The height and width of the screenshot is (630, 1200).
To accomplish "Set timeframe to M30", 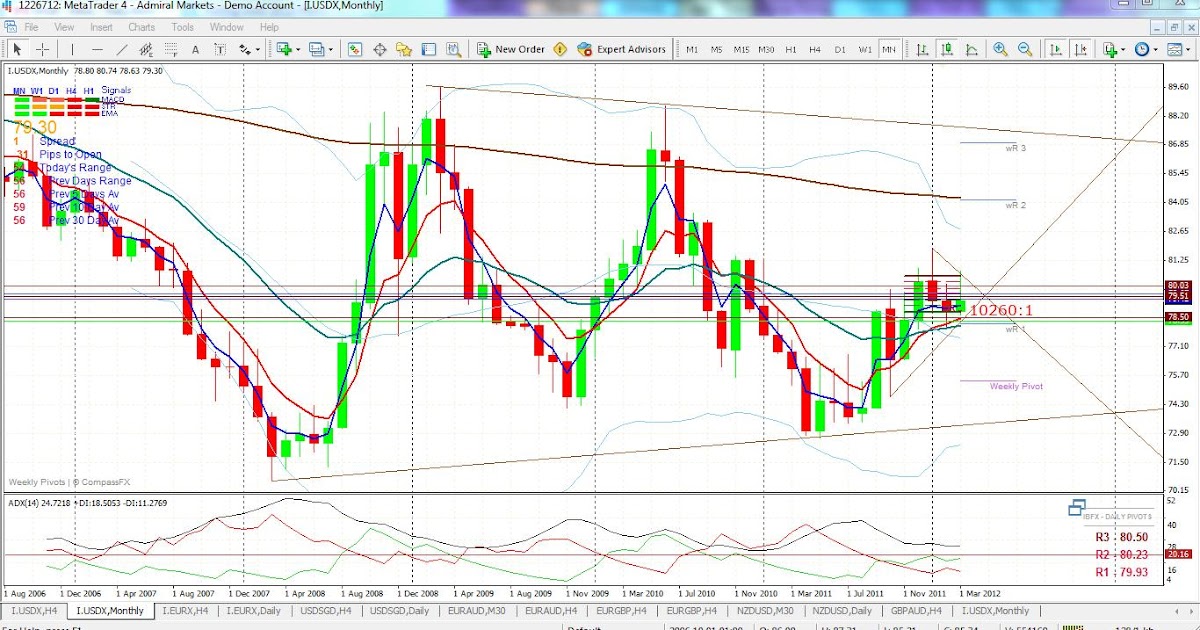I will 766,49.
